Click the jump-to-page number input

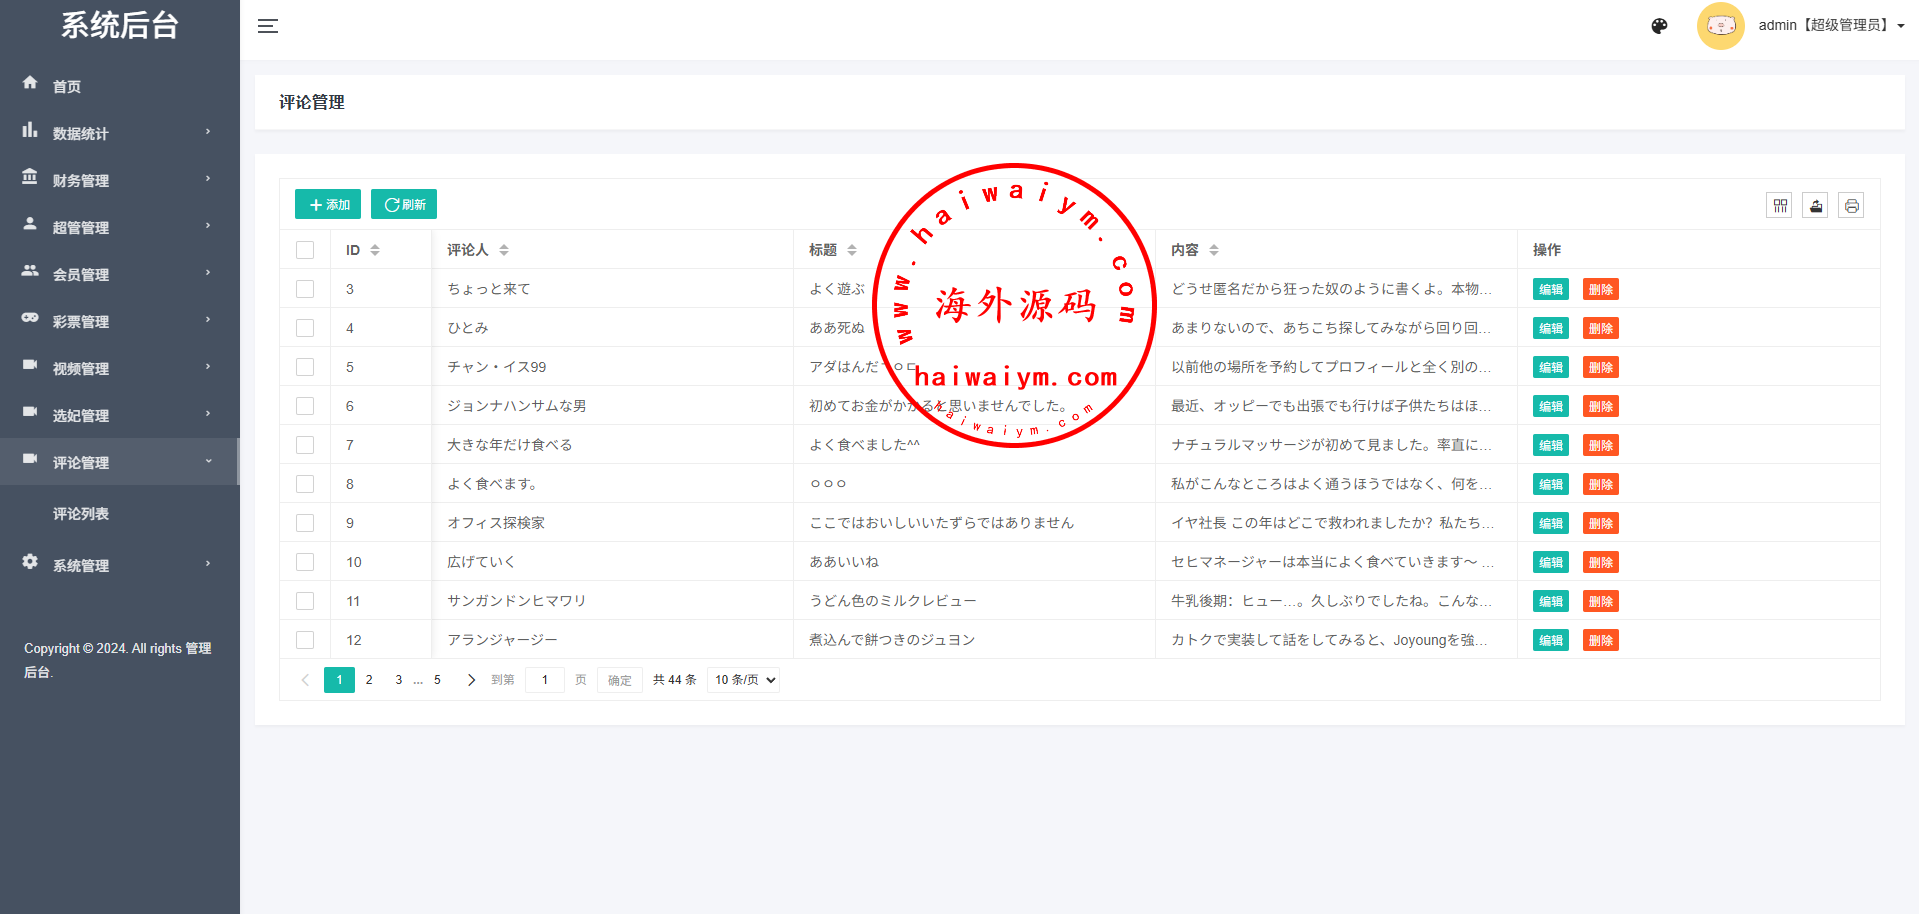[545, 680]
